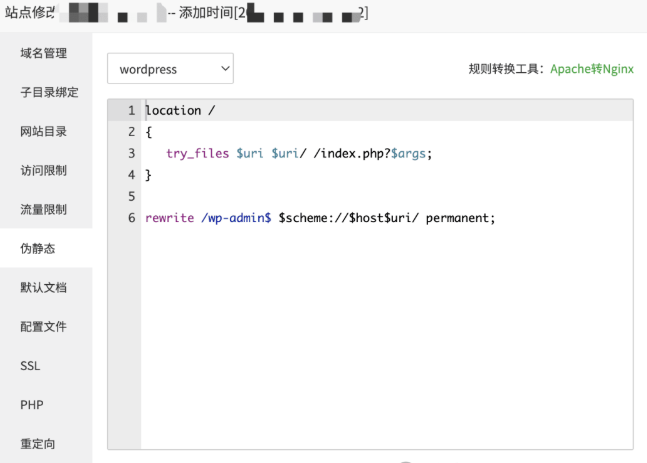Switch to the 重定向 tab
Image resolution: width=647 pixels, height=463 pixels.
(38, 444)
